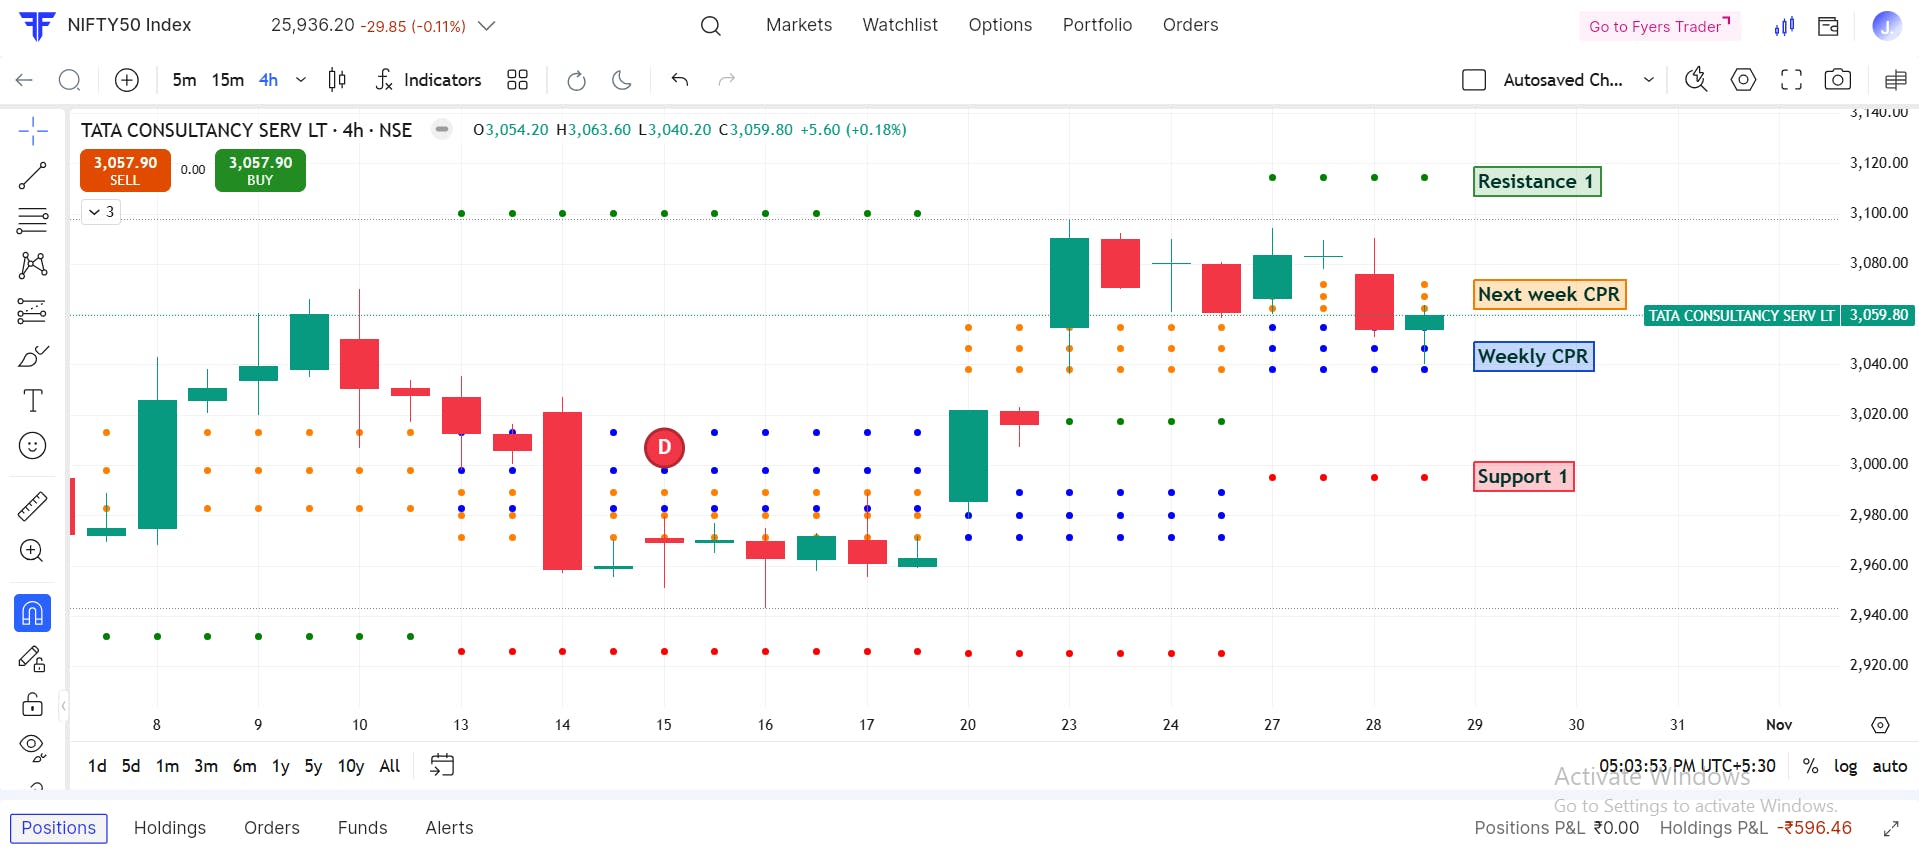Select the crosshair cursor tool
This screenshot has height=862, width=1919.
(33, 131)
